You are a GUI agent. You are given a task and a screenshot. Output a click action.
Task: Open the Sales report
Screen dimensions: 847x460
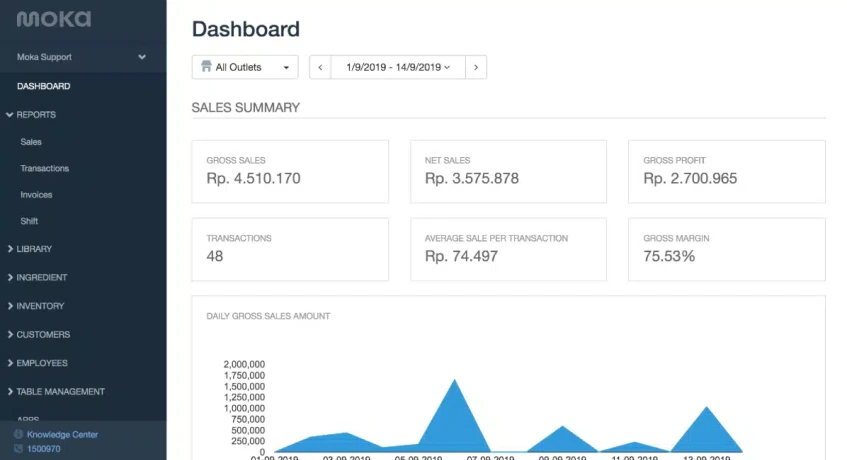coord(31,142)
